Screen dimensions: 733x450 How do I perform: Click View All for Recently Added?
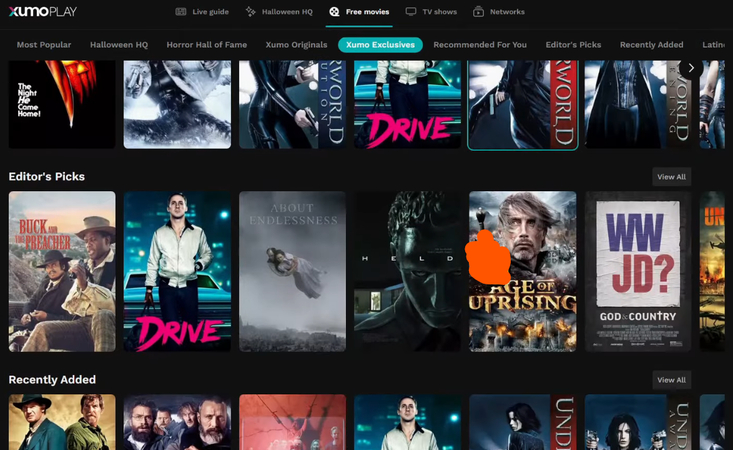coord(671,380)
